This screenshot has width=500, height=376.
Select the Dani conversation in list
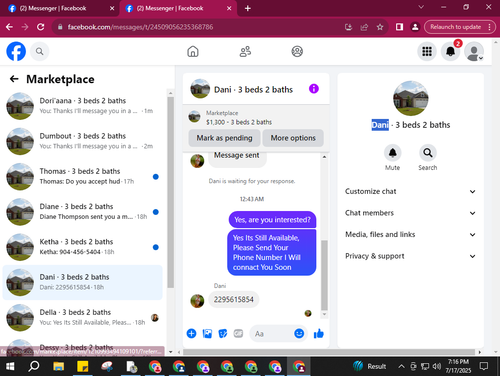pyautogui.click(x=83, y=282)
